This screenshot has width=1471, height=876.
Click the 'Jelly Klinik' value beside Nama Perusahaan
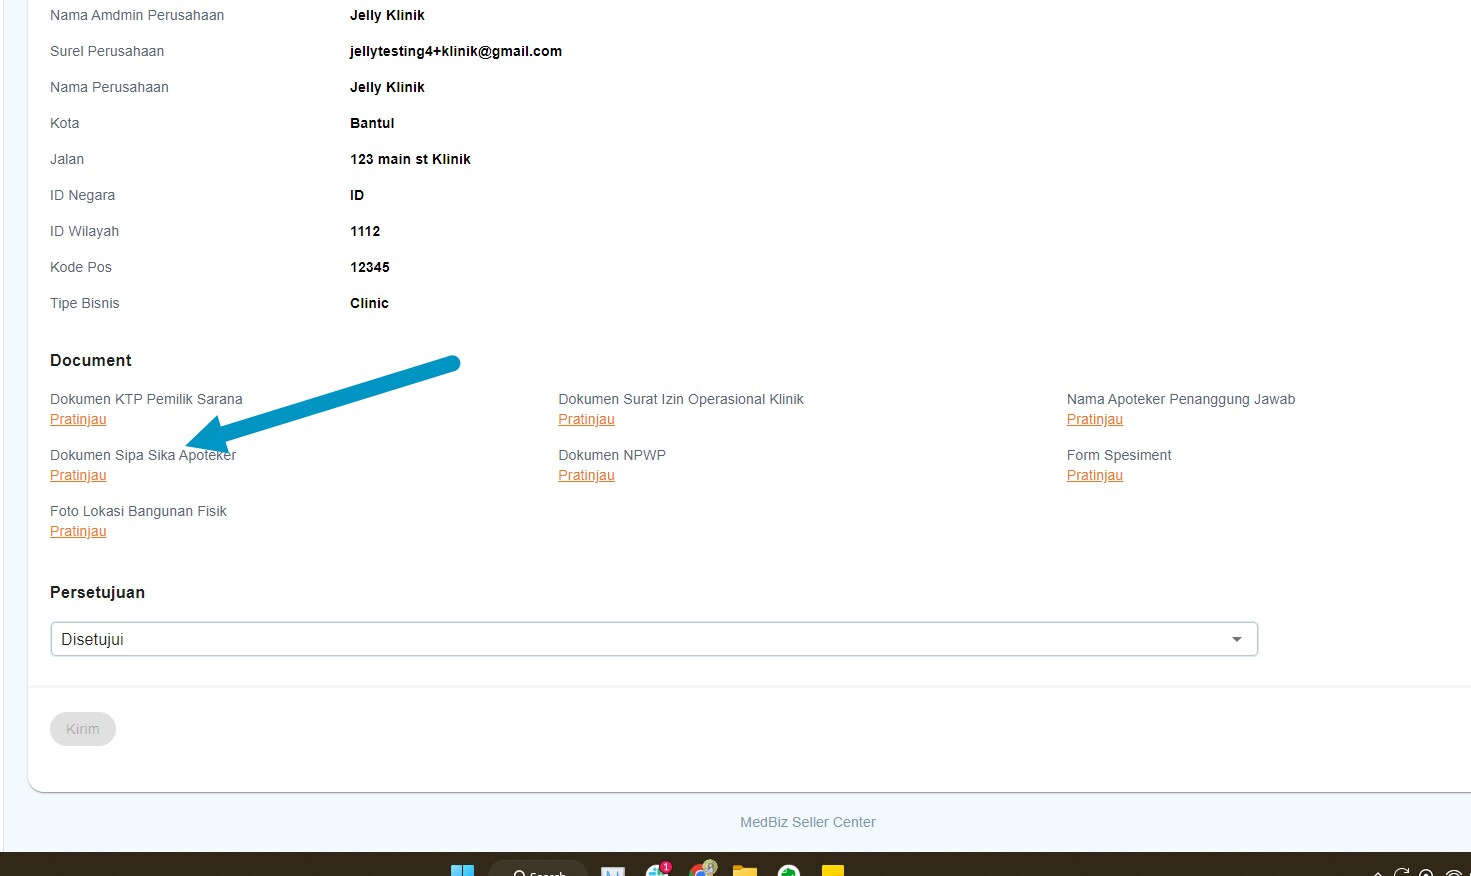387,87
